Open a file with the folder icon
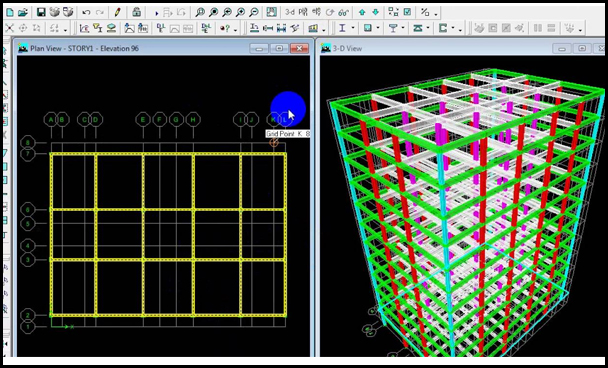The image size is (608, 368). click(23, 12)
